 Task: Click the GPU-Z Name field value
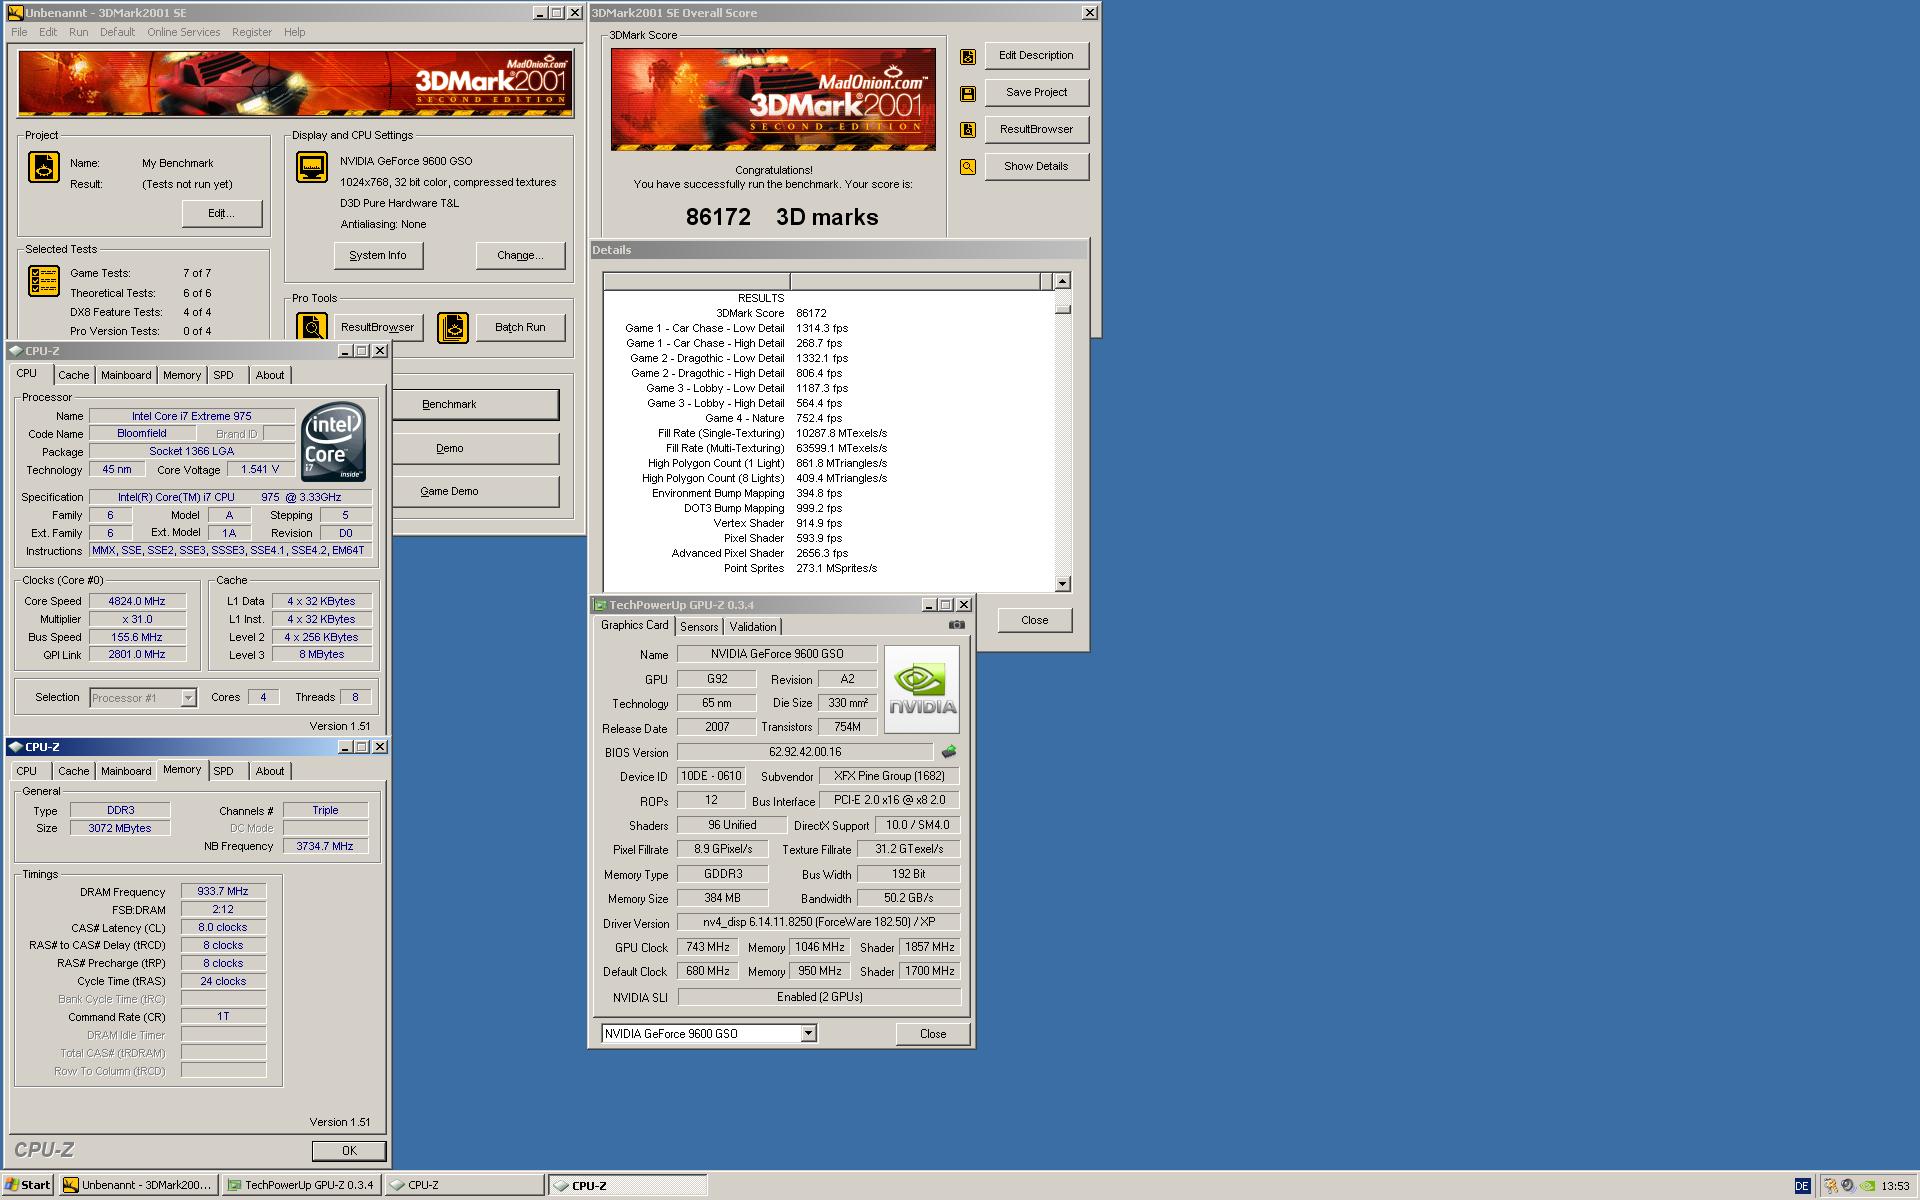777,655
